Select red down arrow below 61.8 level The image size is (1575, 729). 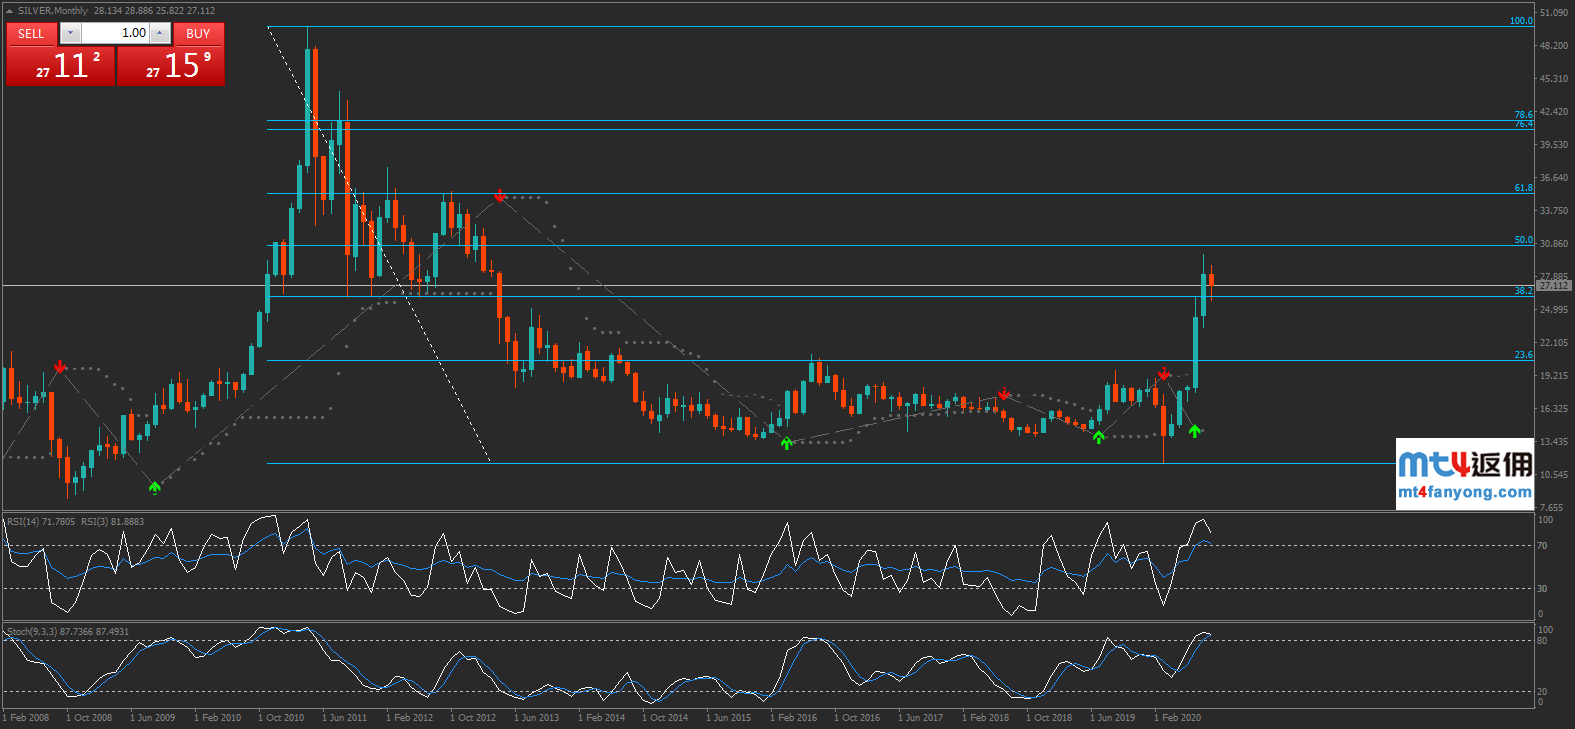tap(500, 196)
